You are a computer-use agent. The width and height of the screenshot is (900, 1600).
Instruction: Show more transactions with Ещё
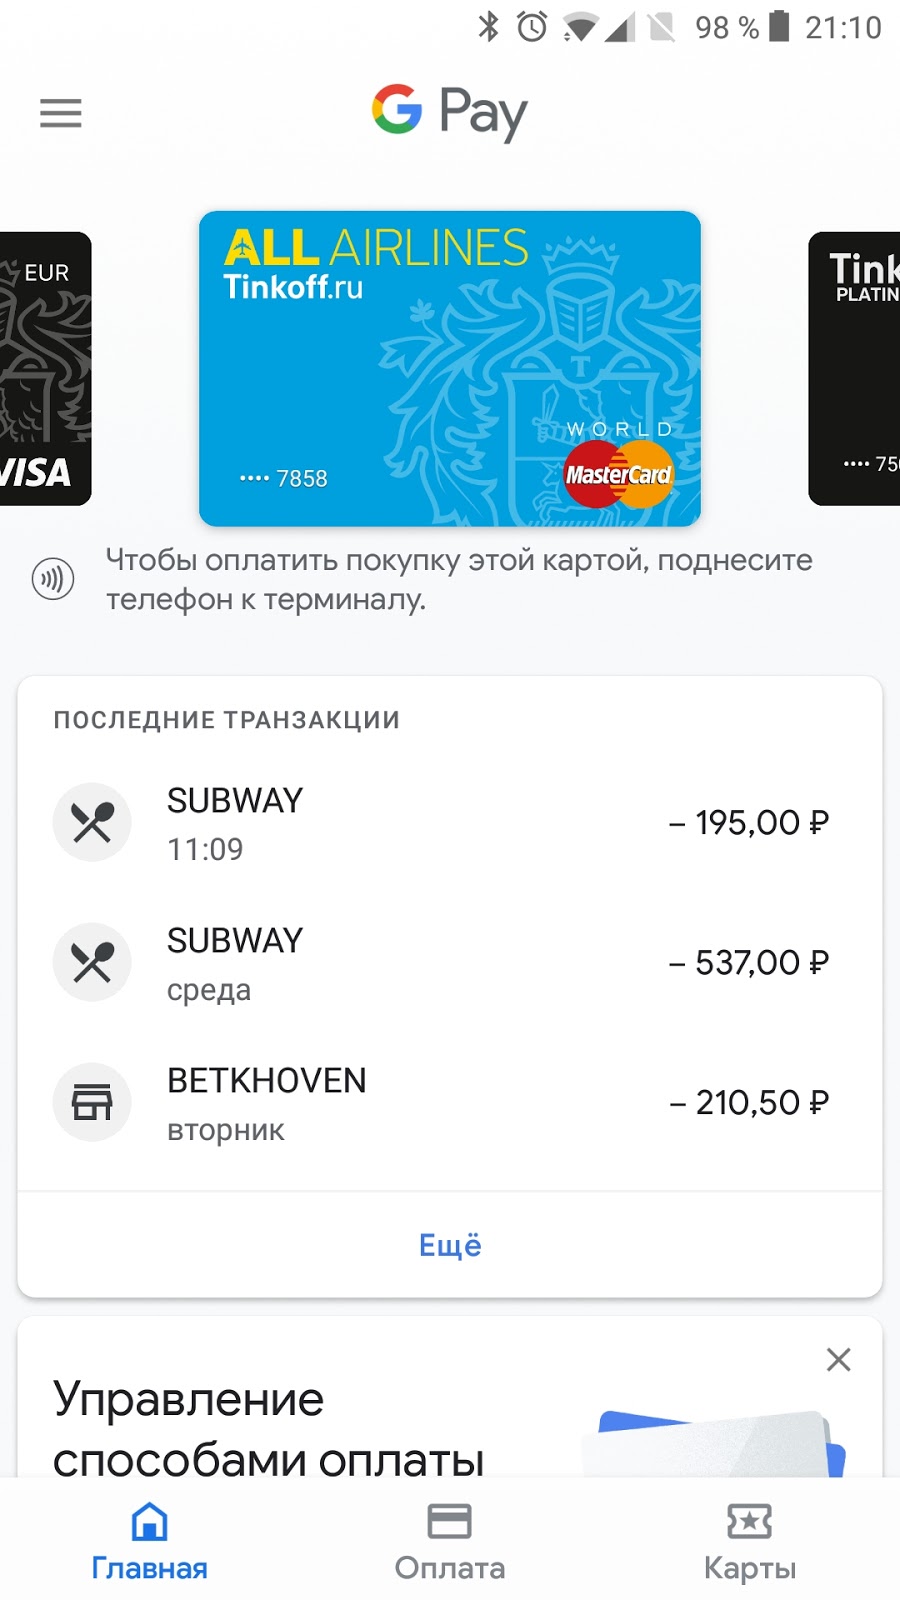450,1245
